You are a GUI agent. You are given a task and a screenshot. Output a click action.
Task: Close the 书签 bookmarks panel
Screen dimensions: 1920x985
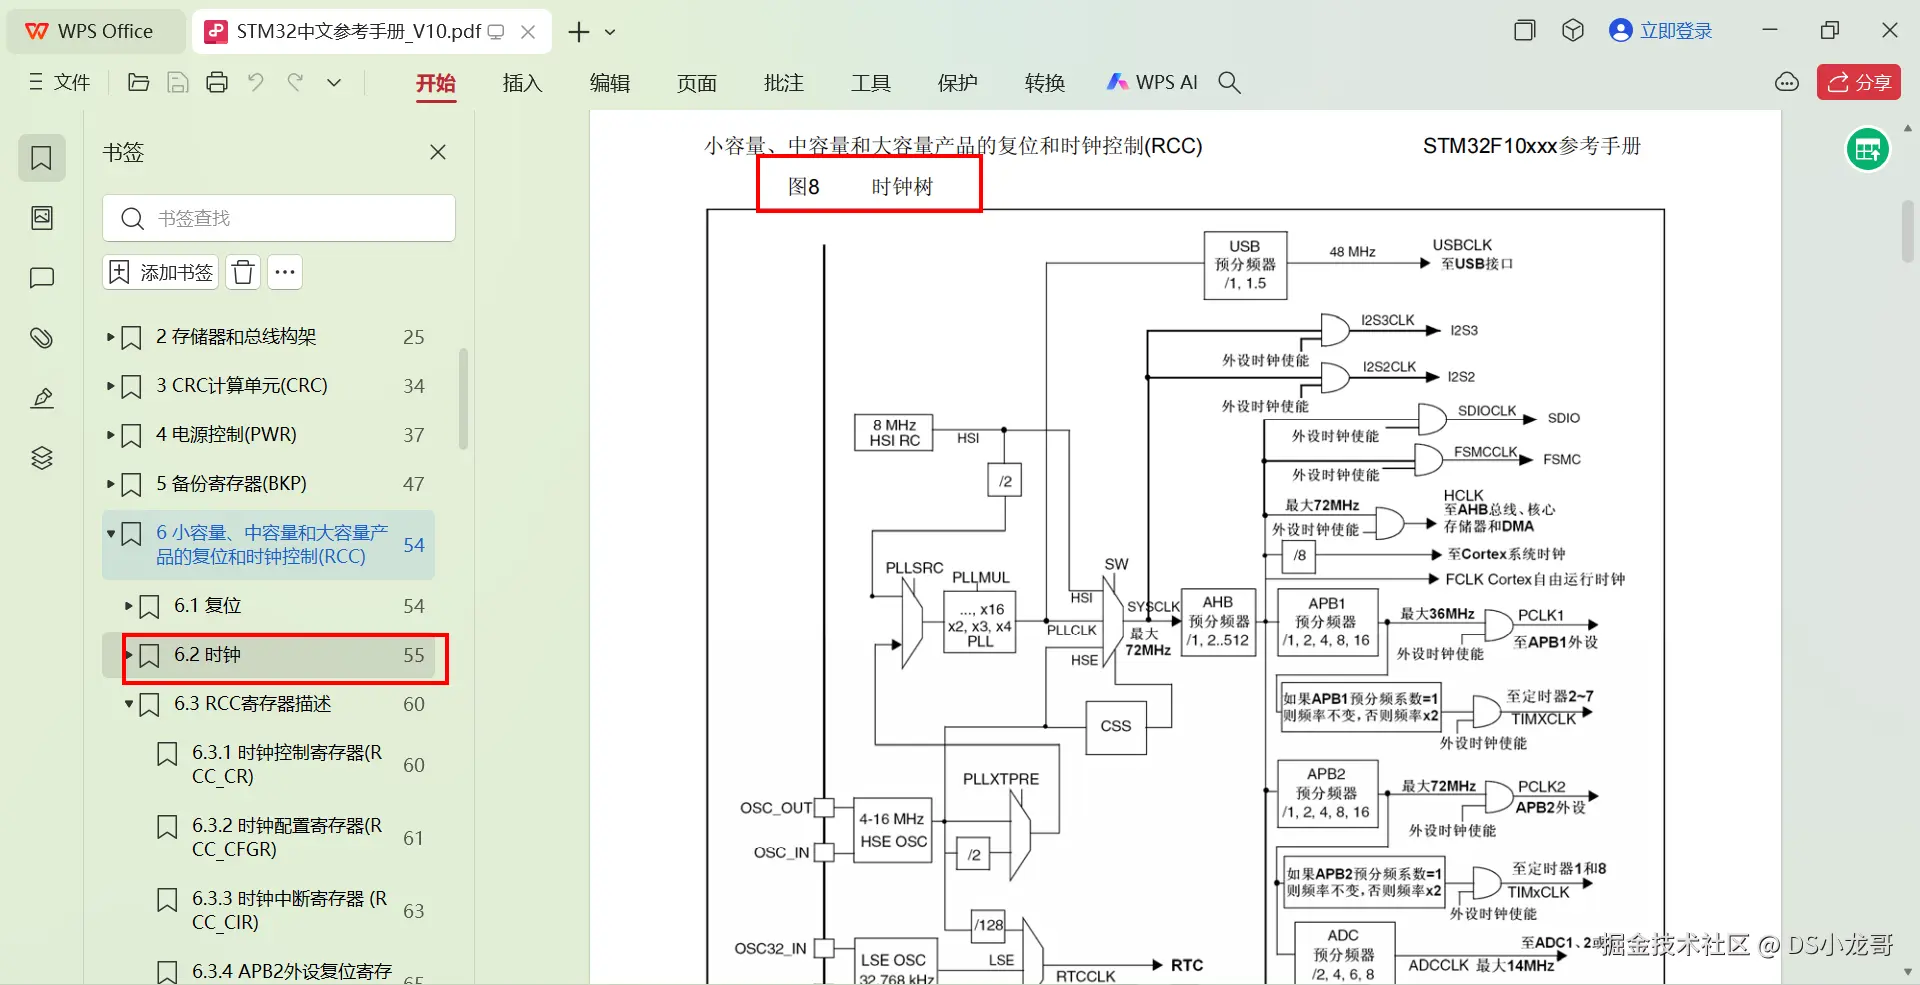pyautogui.click(x=438, y=152)
